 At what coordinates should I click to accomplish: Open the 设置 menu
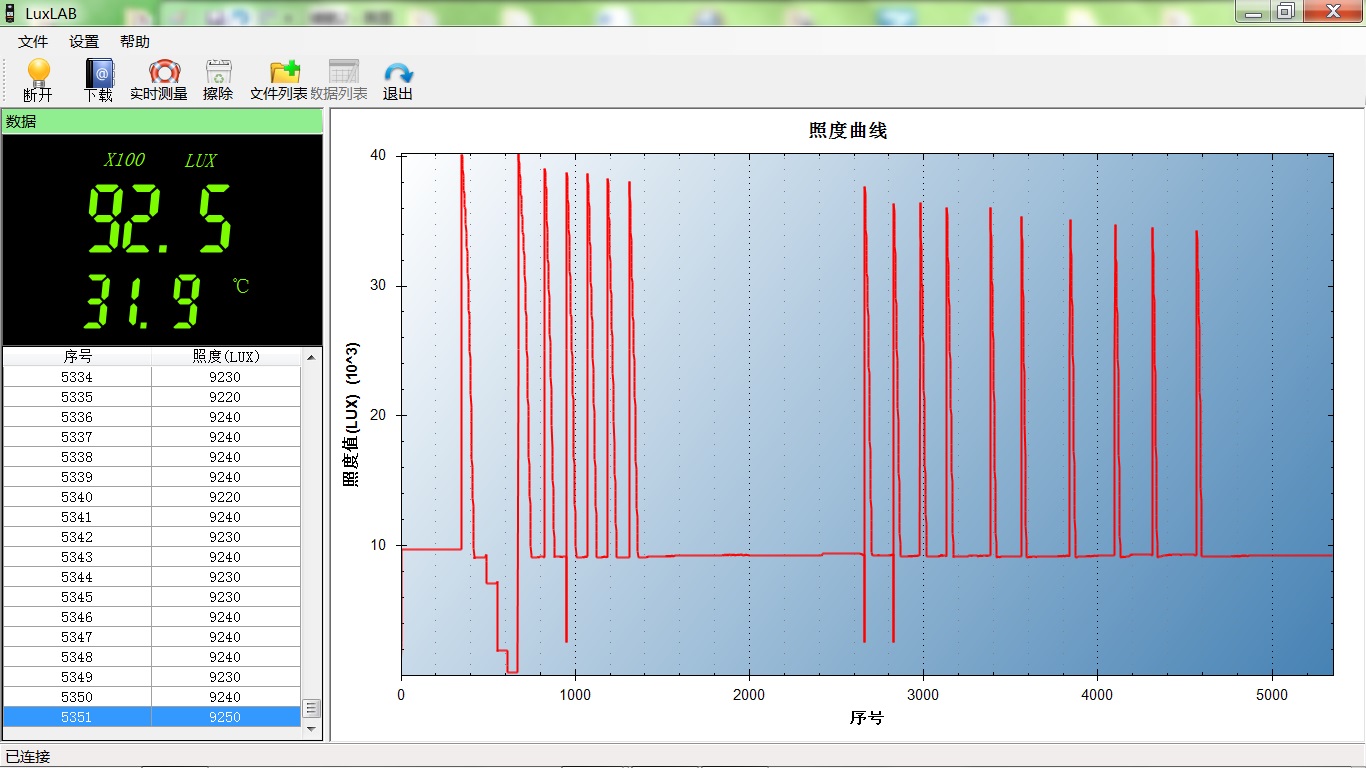pyautogui.click(x=84, y=42)
